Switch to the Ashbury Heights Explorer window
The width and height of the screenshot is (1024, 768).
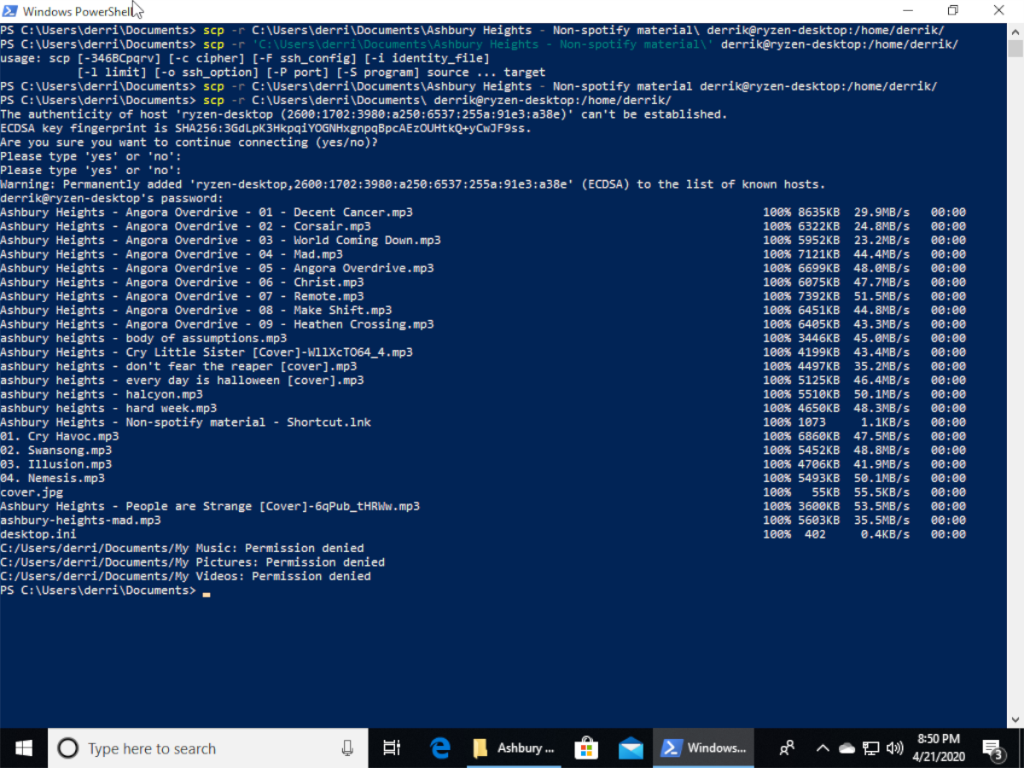pos(513,748)
